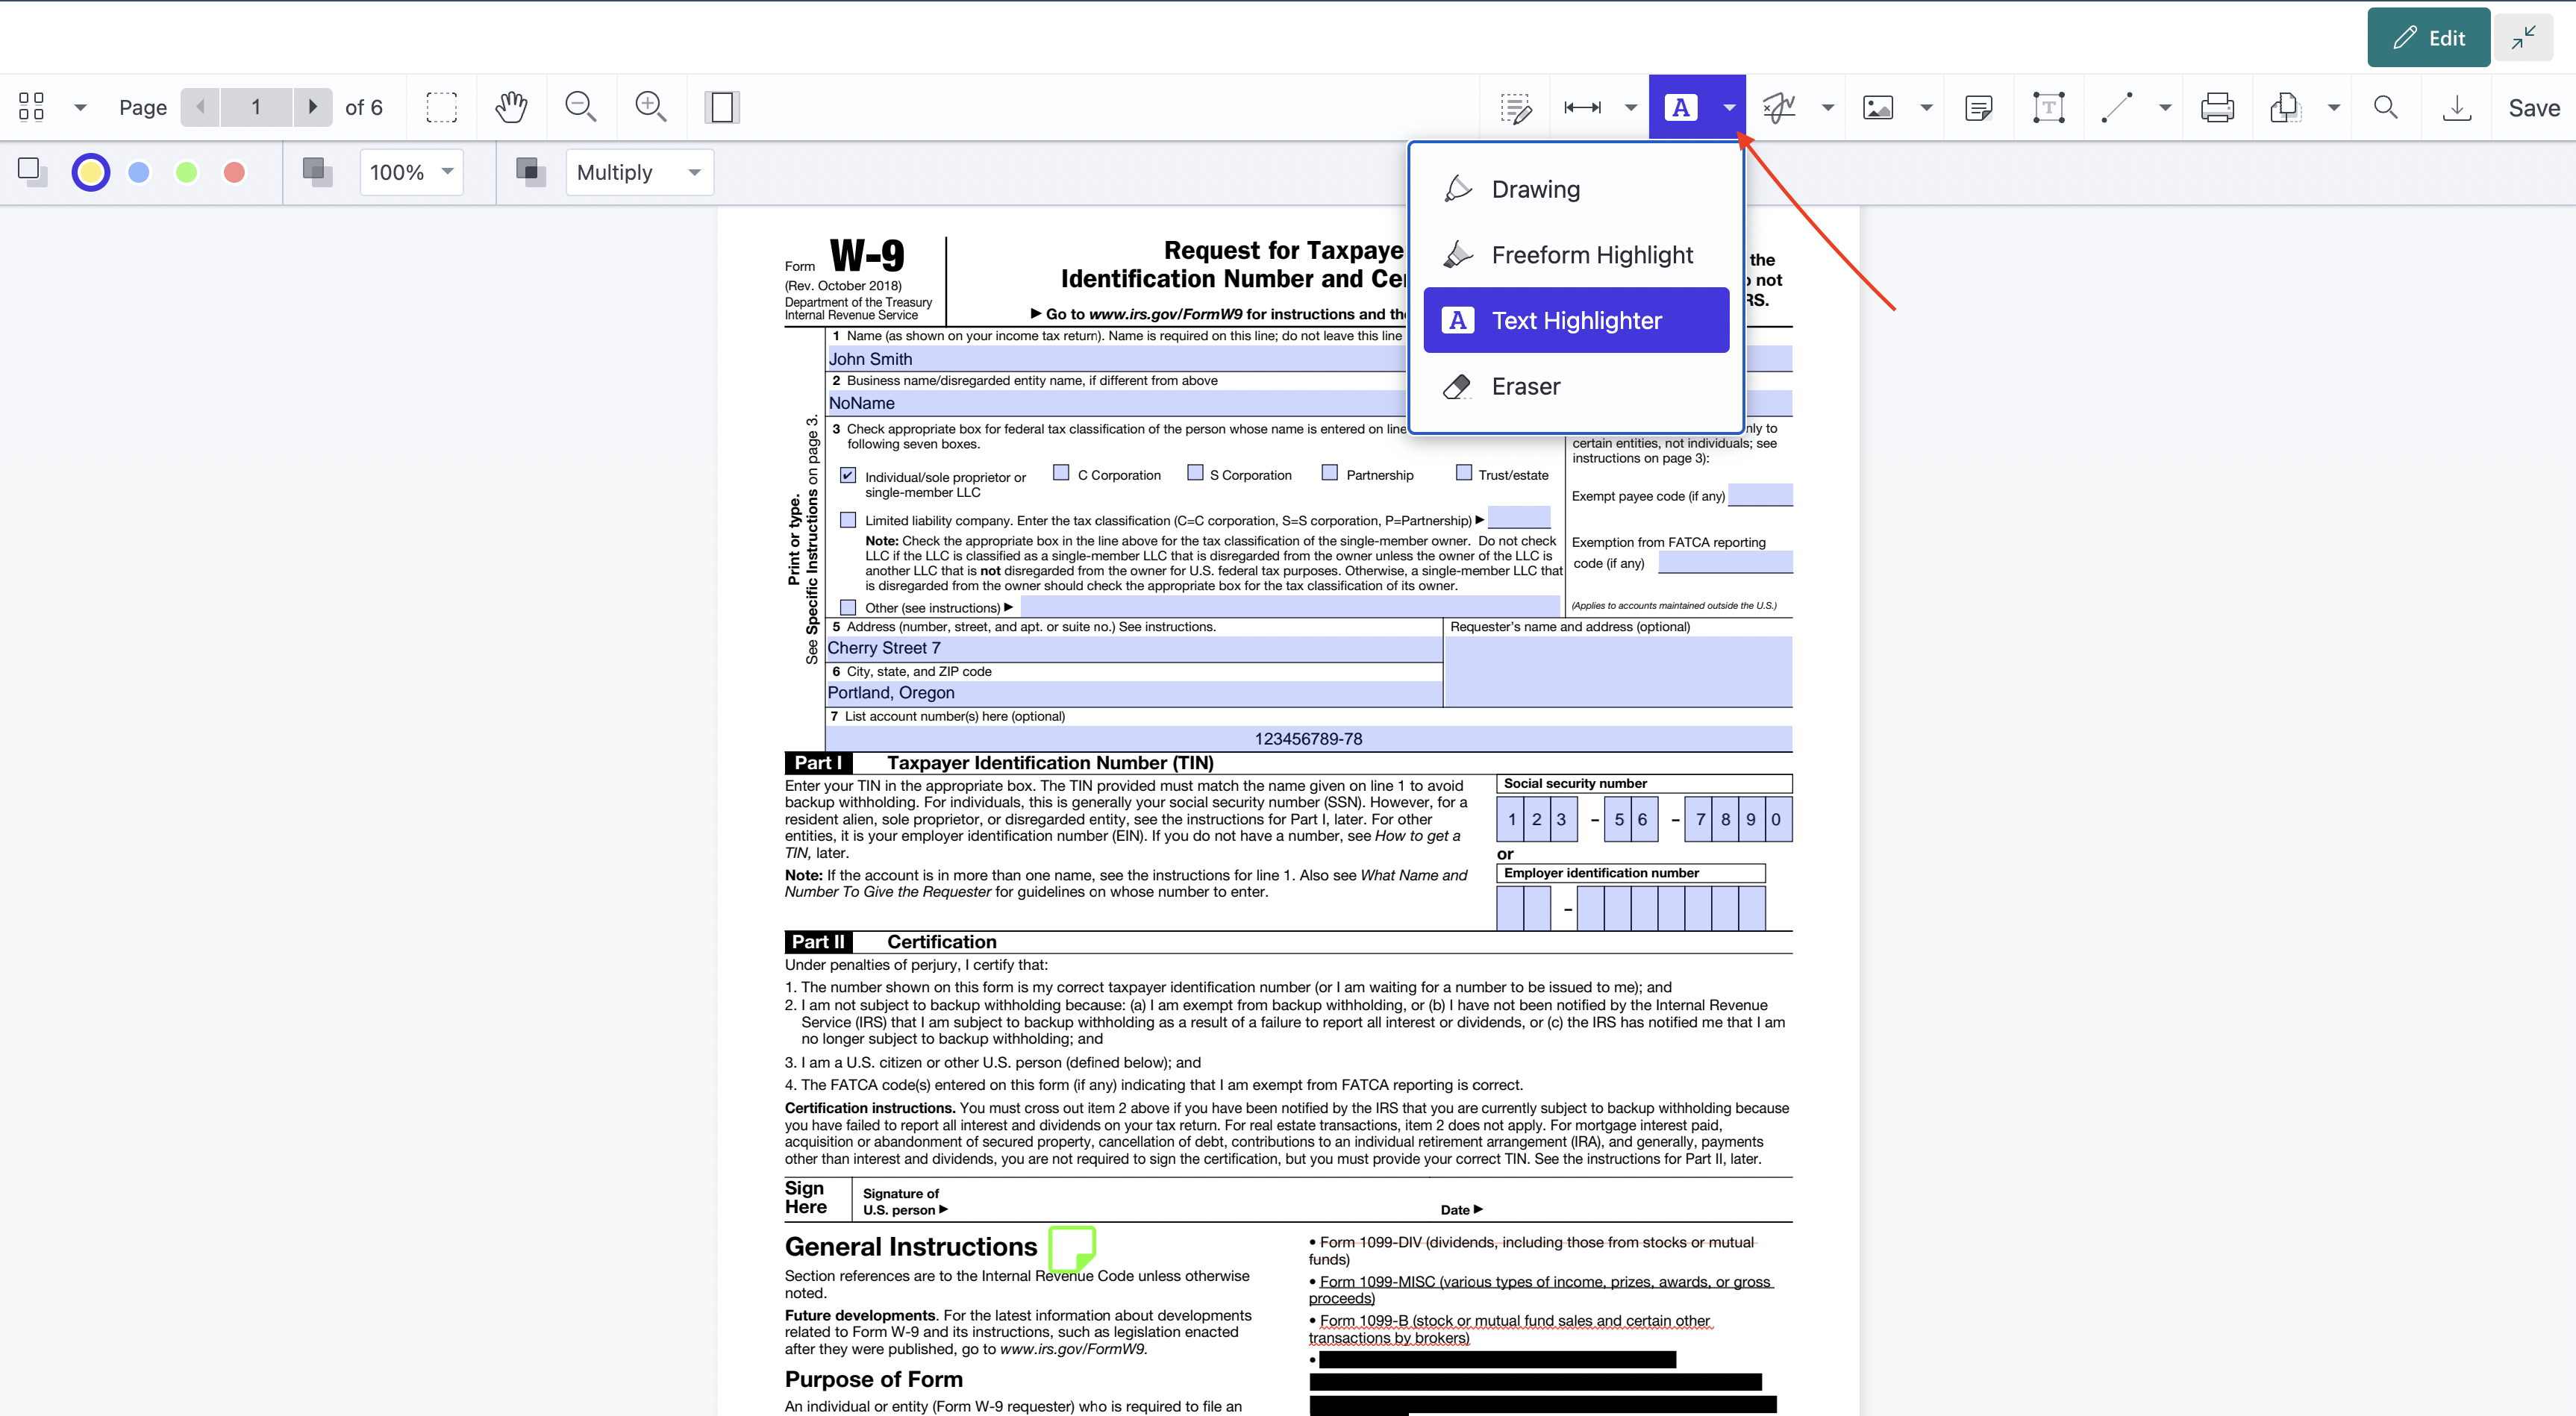This screenshot has width=2576, height=1416.
Task: Open the blend mode dropdown showing Multiply
Action: tap(639, 172)
